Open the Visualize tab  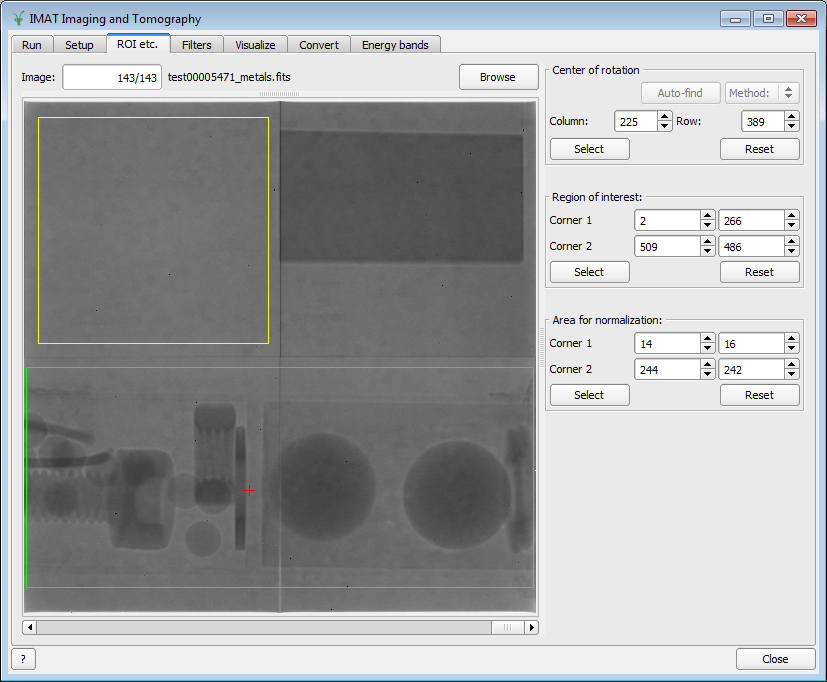(x=255, y=44)
